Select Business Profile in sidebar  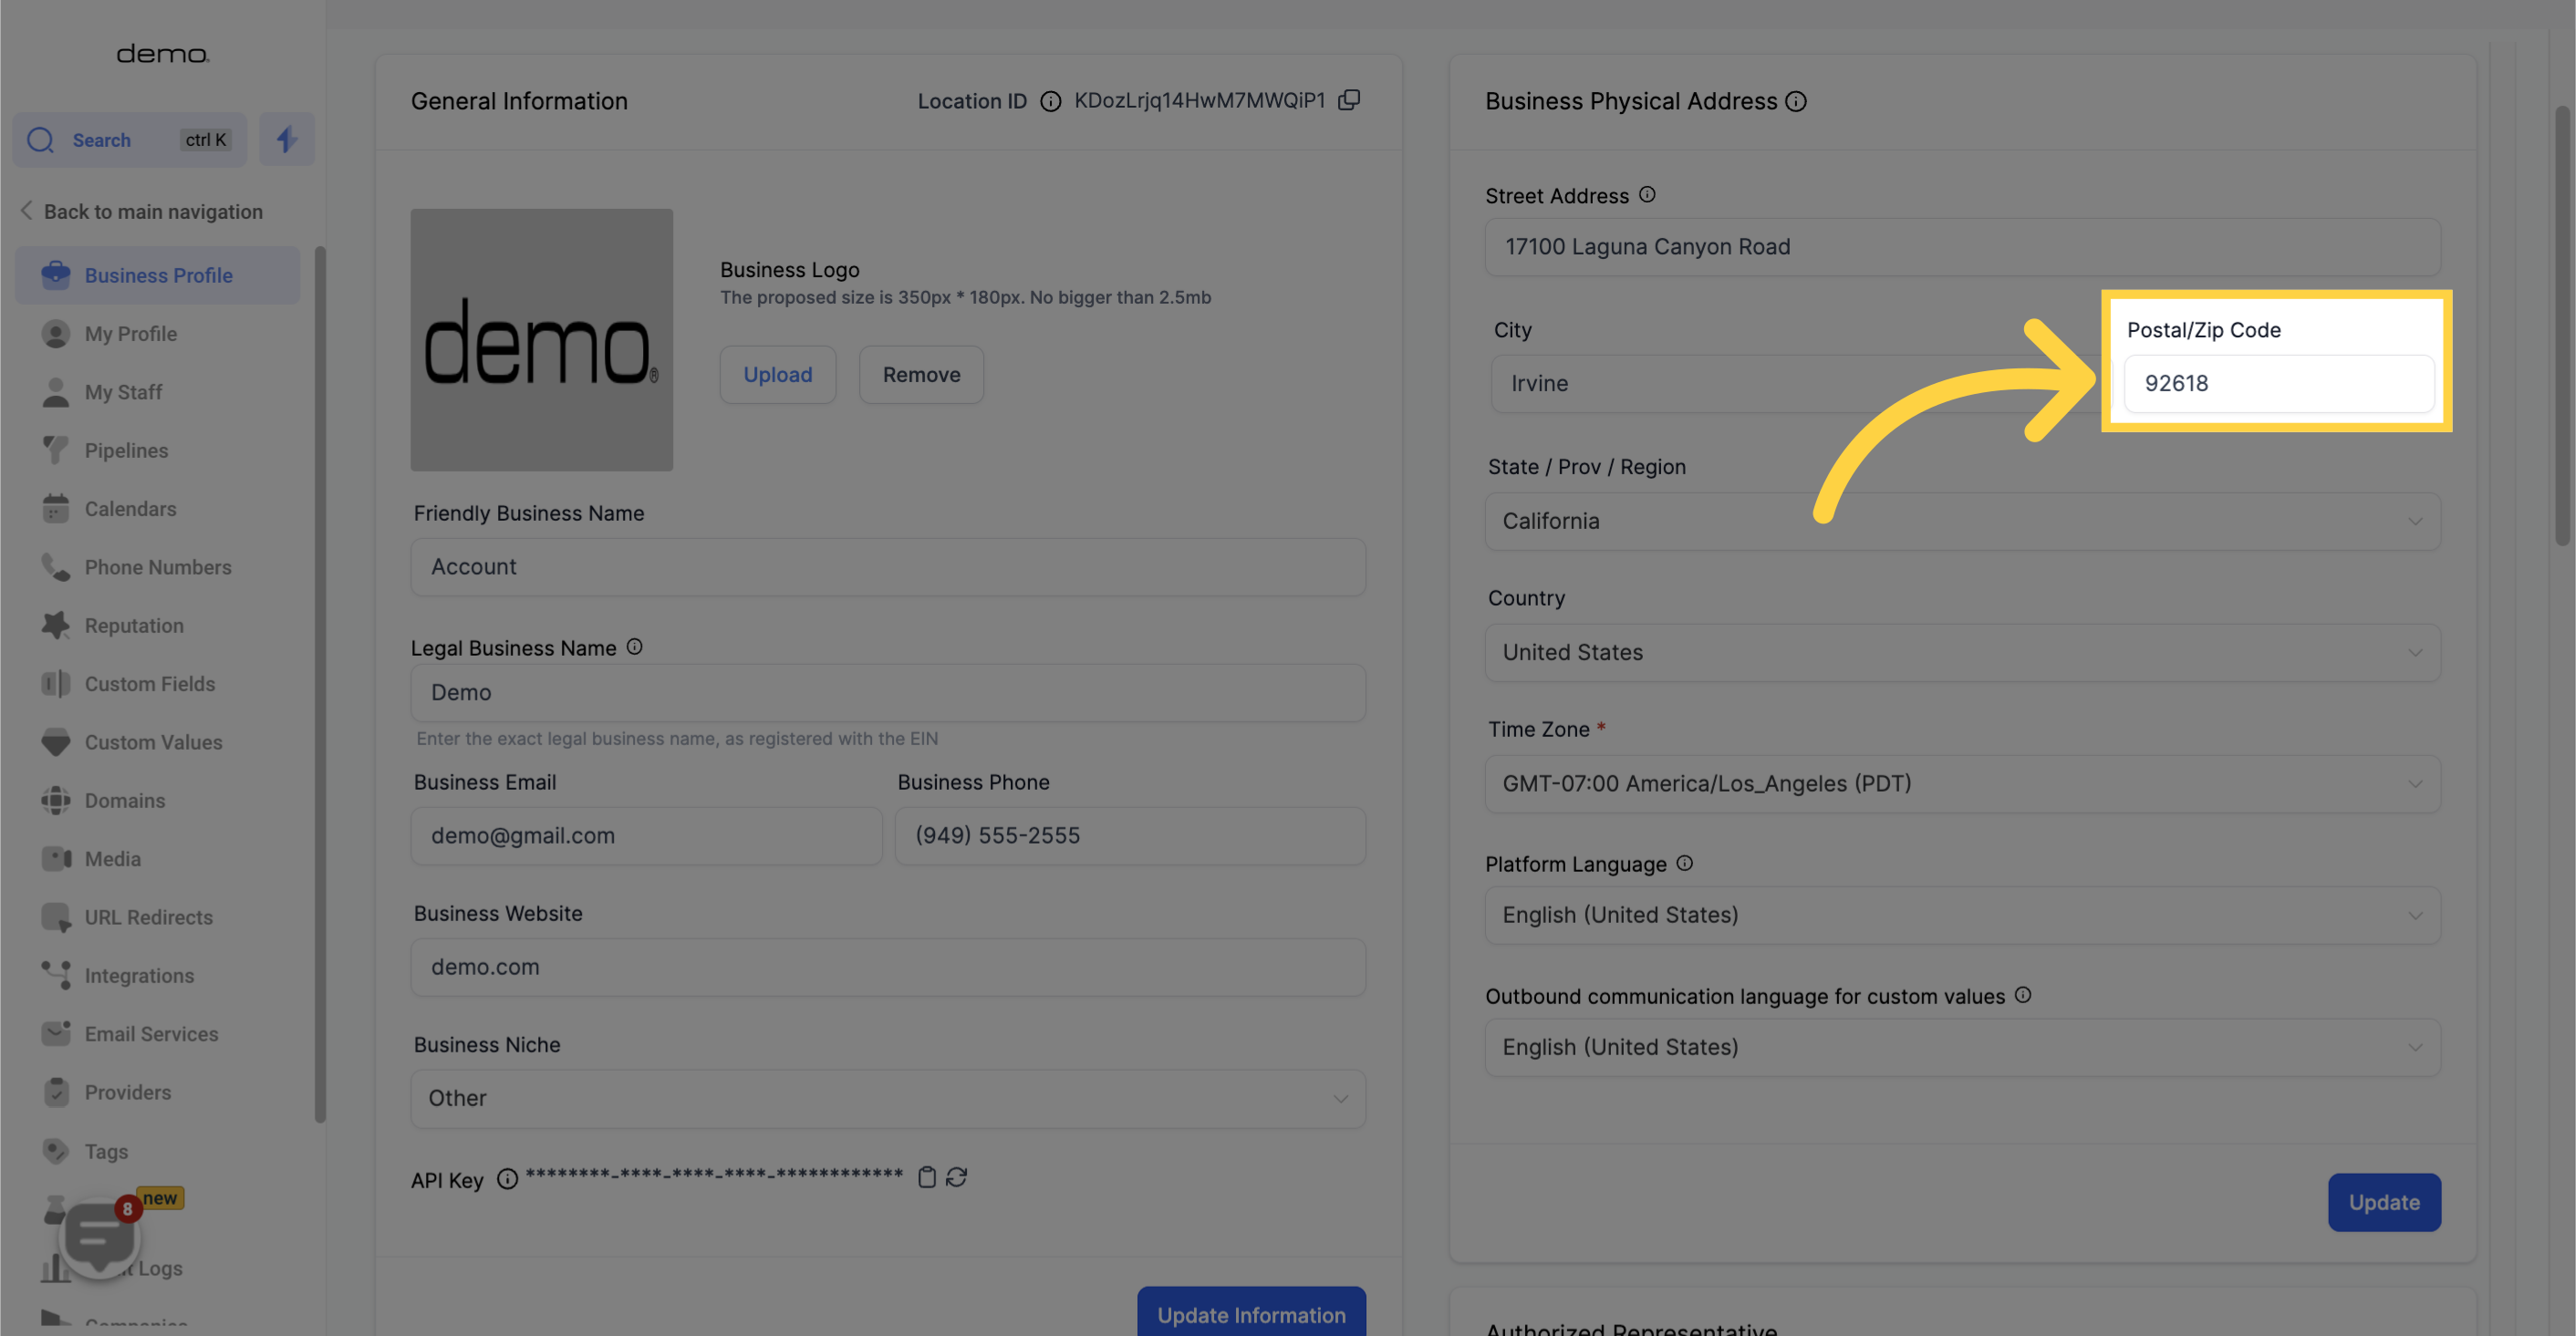pos(157,275)
